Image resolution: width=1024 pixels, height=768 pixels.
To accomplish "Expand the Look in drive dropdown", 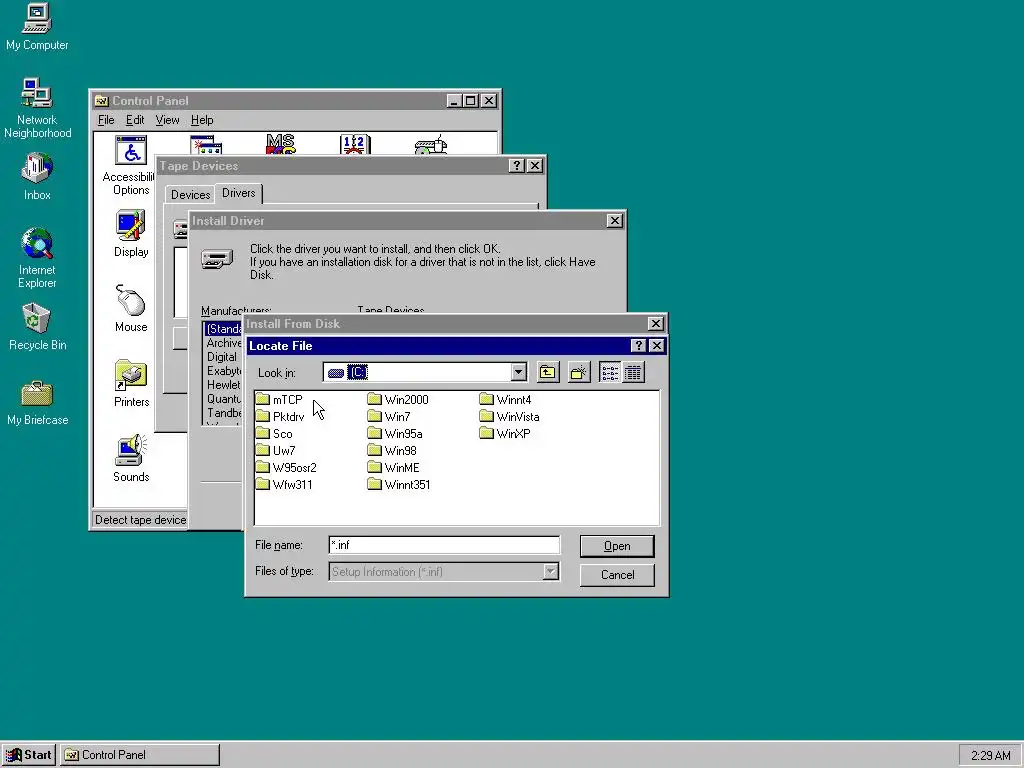I will (x=519, y=373).
